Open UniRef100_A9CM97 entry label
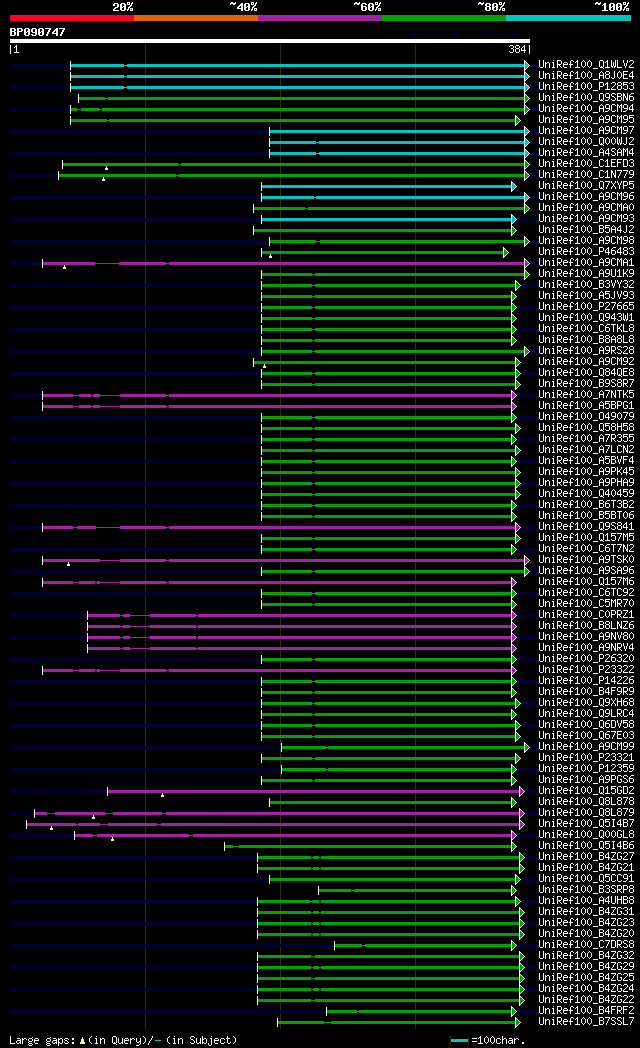640x1048 pixels. tap(586, 131)
